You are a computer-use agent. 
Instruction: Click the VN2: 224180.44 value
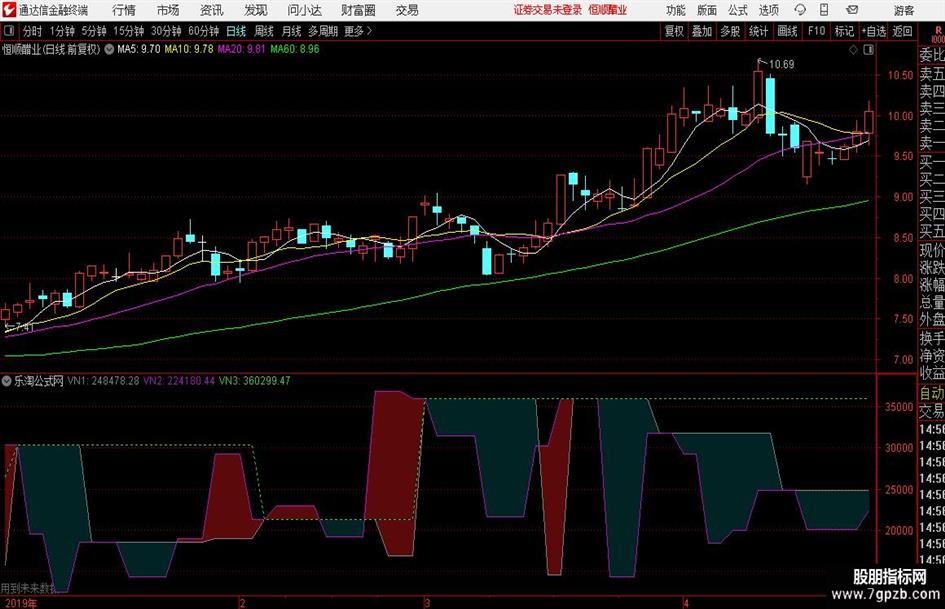click(x=178, y=381)
